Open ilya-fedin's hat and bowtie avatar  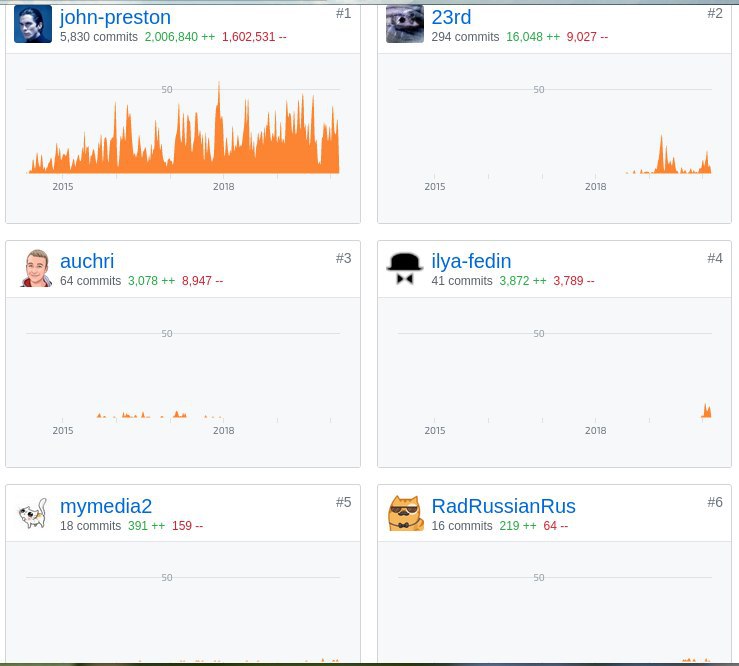point(405,269)
